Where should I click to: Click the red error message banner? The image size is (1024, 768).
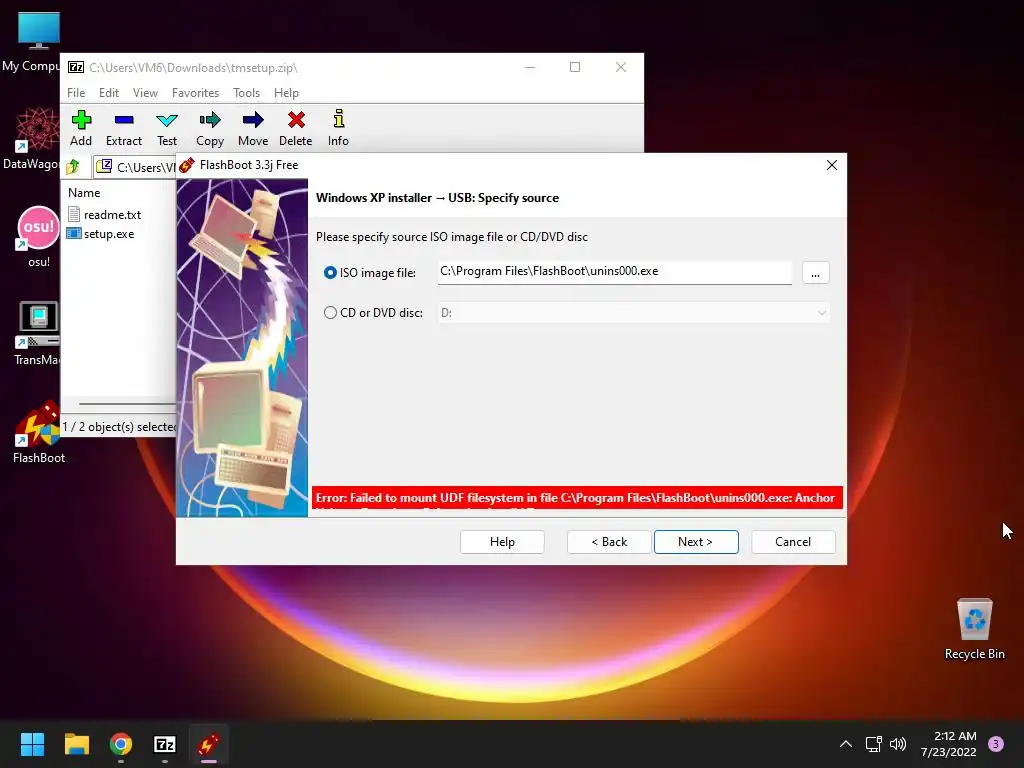[x=577, y=498]
